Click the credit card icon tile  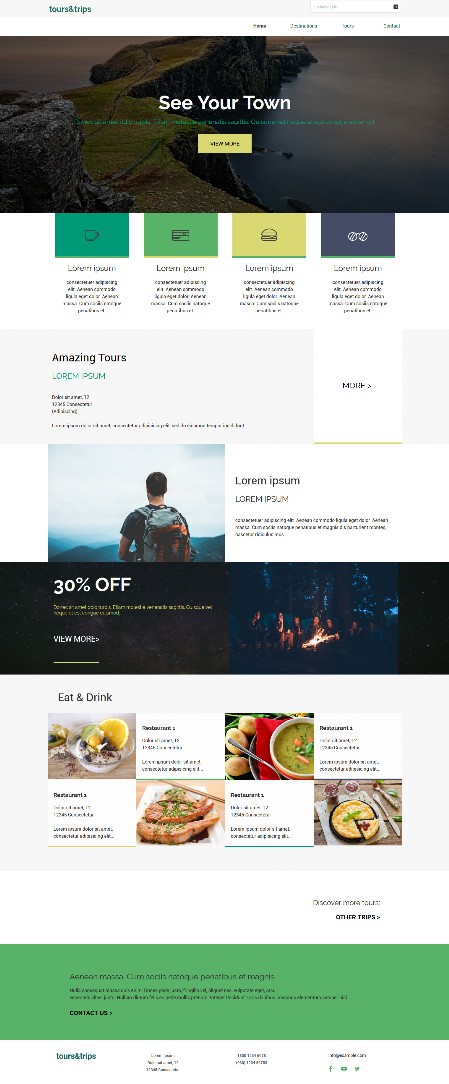click(x=181, y=236)
